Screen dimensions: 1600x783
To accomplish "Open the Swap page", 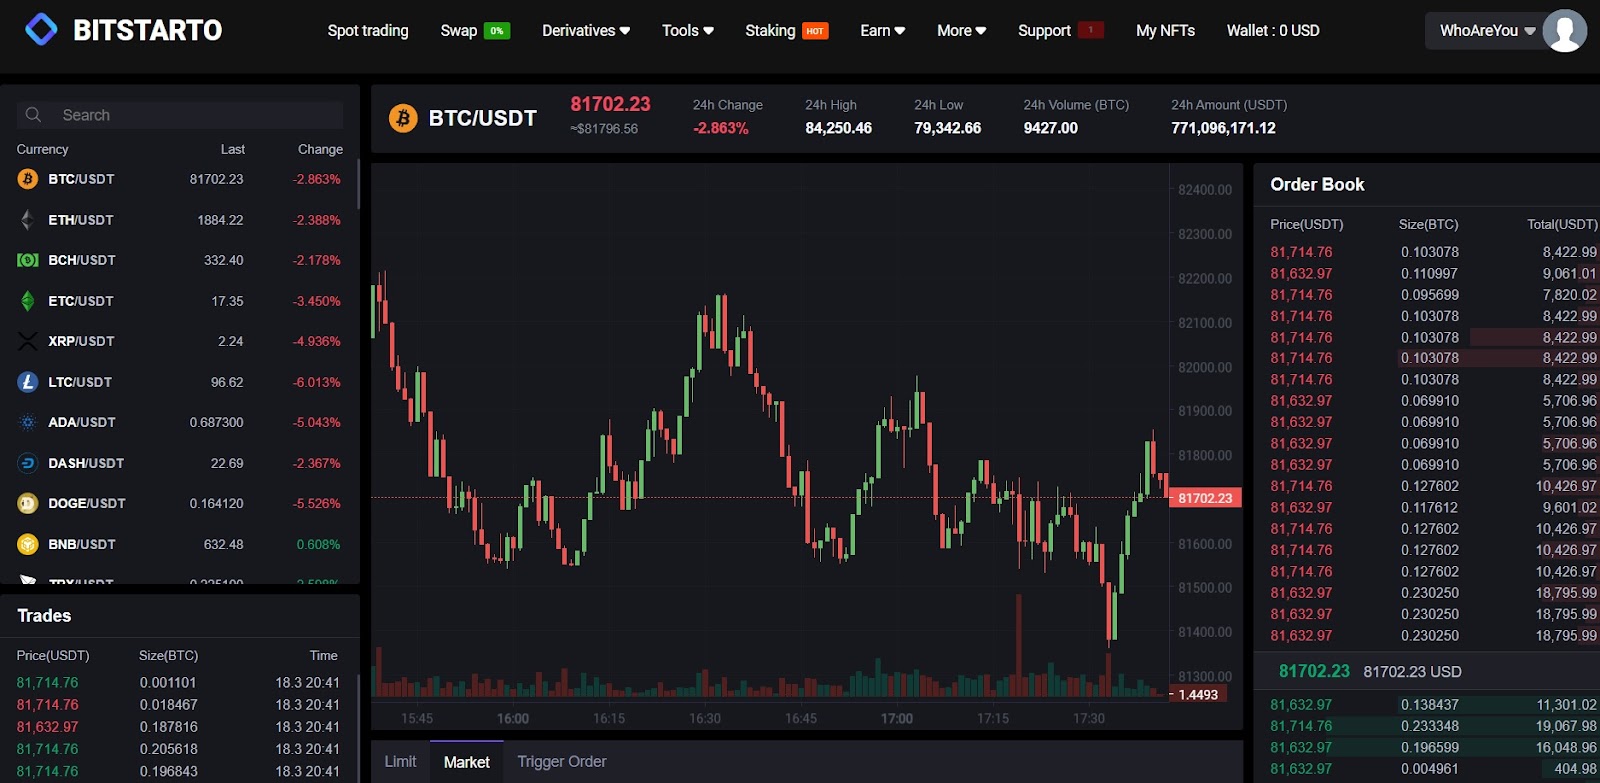I will coord(459,31).
